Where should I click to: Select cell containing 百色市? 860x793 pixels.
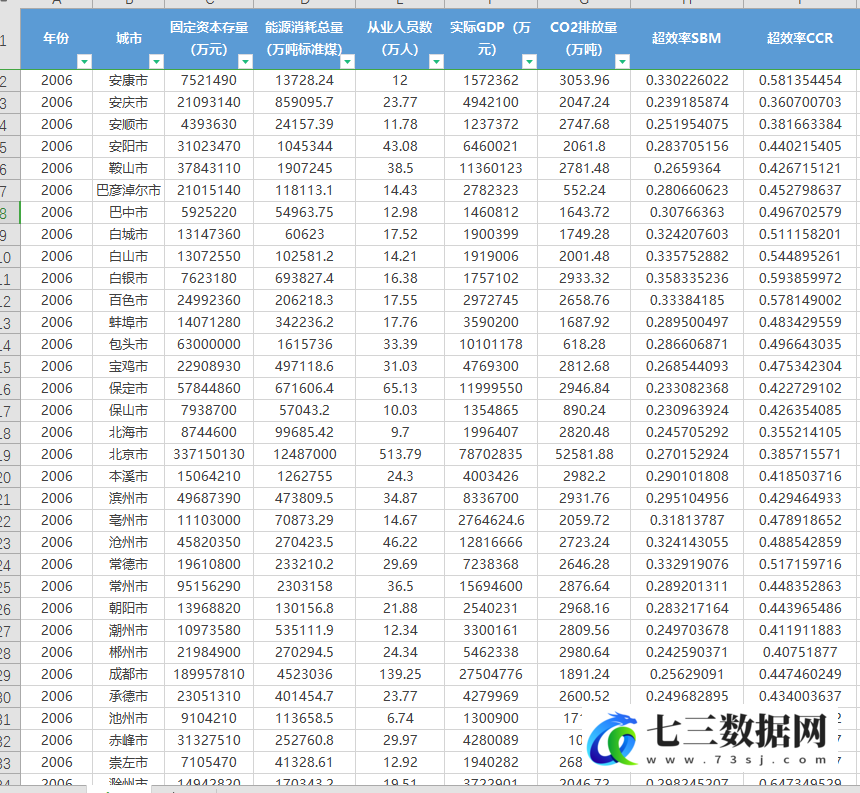point(129,300)
